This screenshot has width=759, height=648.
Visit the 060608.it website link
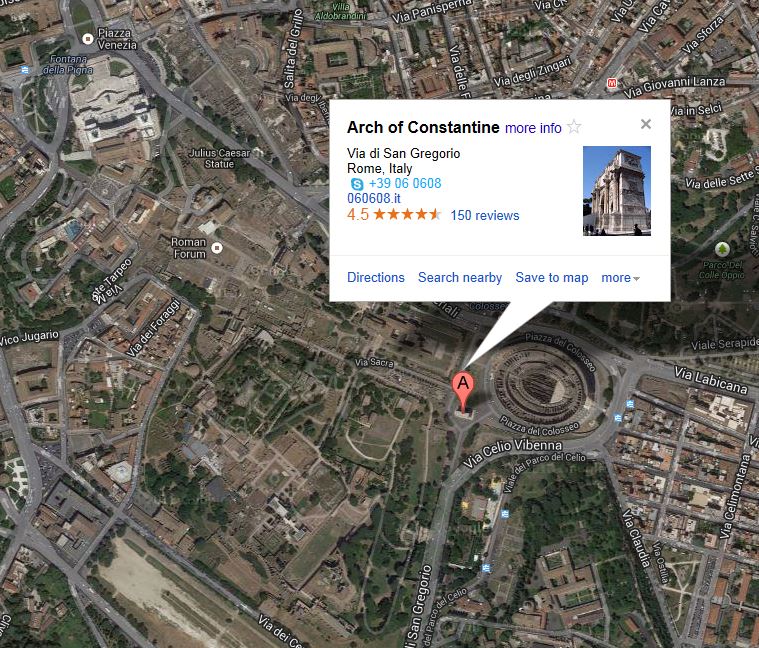click(374, 198)
